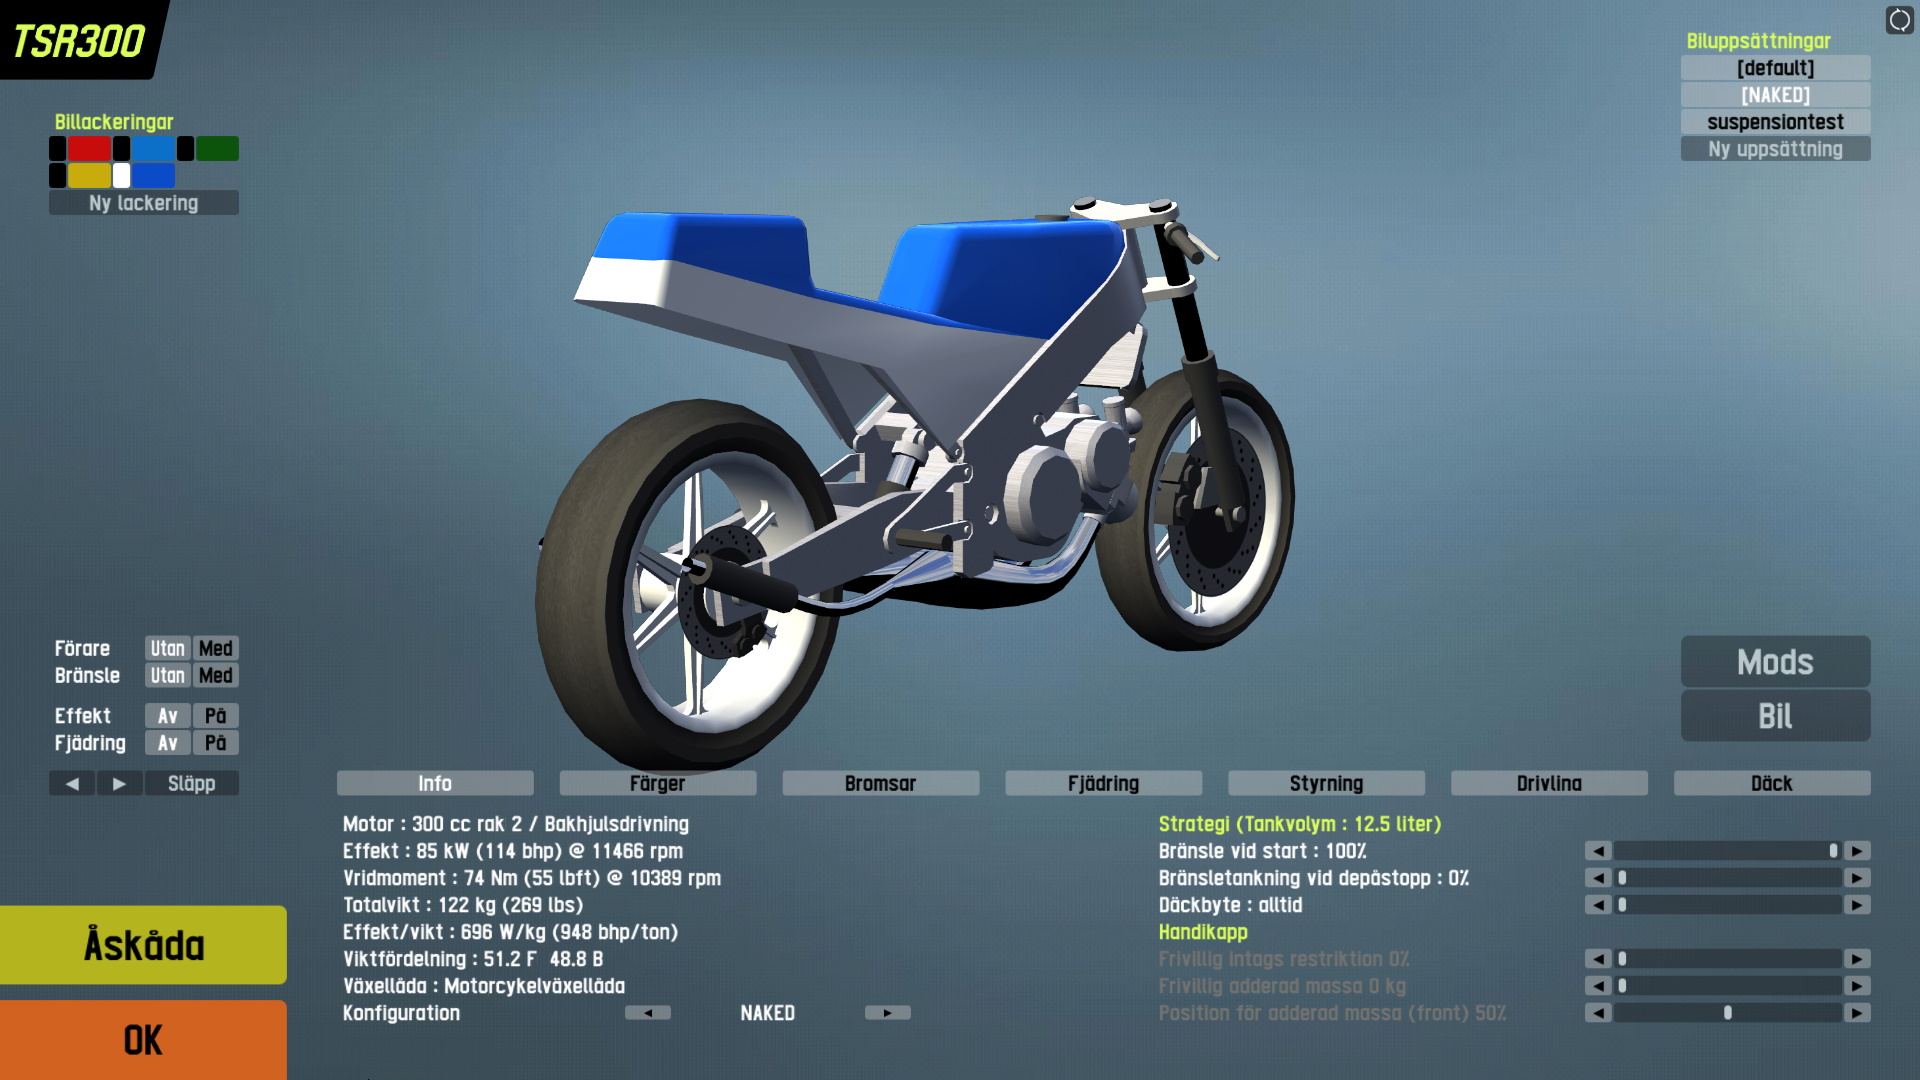
Task: Click Ny lackering to create livery
Action: (x=143, y=203)
